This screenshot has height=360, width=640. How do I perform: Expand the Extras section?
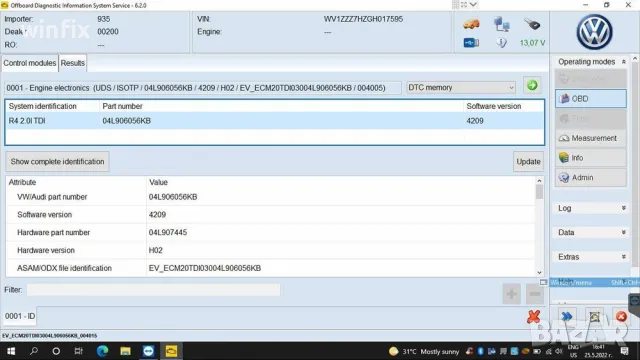coord(624,257)
